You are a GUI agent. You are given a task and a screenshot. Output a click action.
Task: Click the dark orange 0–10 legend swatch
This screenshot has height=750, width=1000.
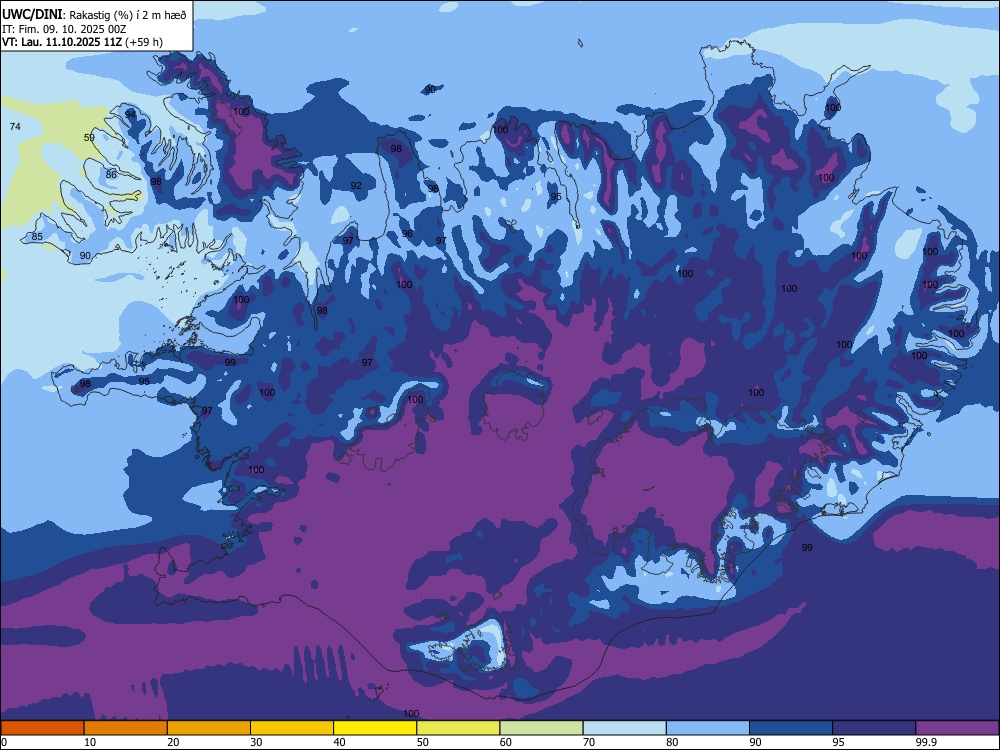point(42,728)
